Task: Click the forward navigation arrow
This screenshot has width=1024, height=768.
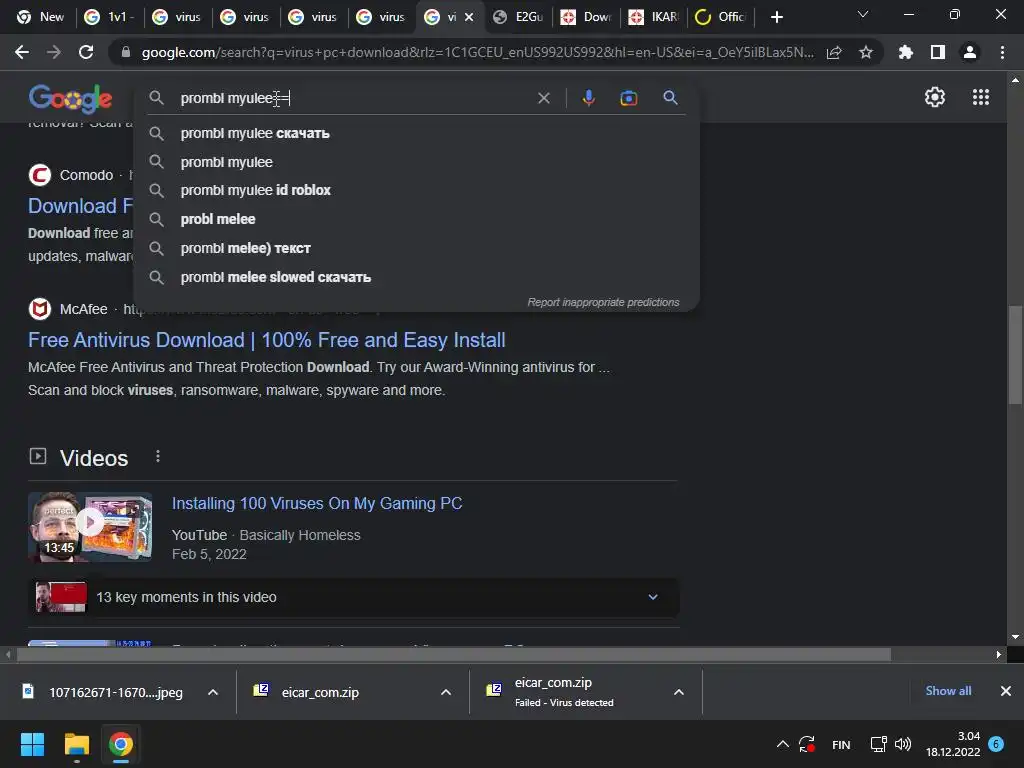Action: tap(54, 52)
